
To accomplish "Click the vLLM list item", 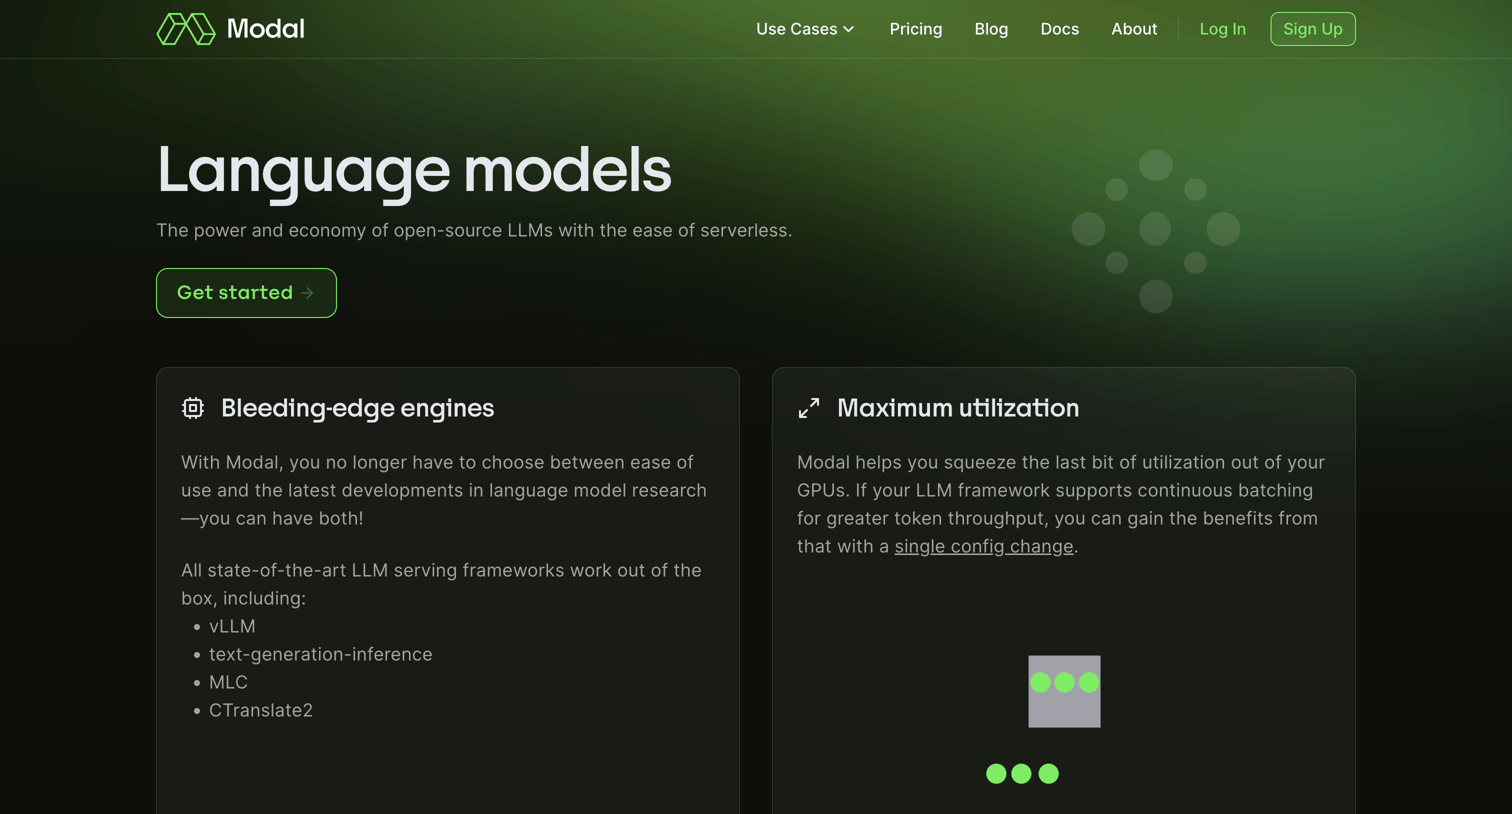I will 232,626.
